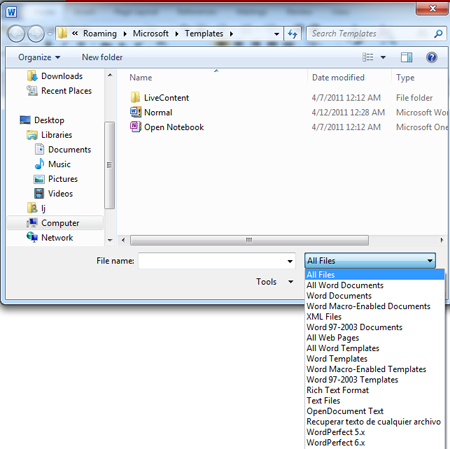This screenshot has height=449, width=450.
Task: Click the Forward navigation arrow button
Action: pyautogui.click(x=36, y=34)
